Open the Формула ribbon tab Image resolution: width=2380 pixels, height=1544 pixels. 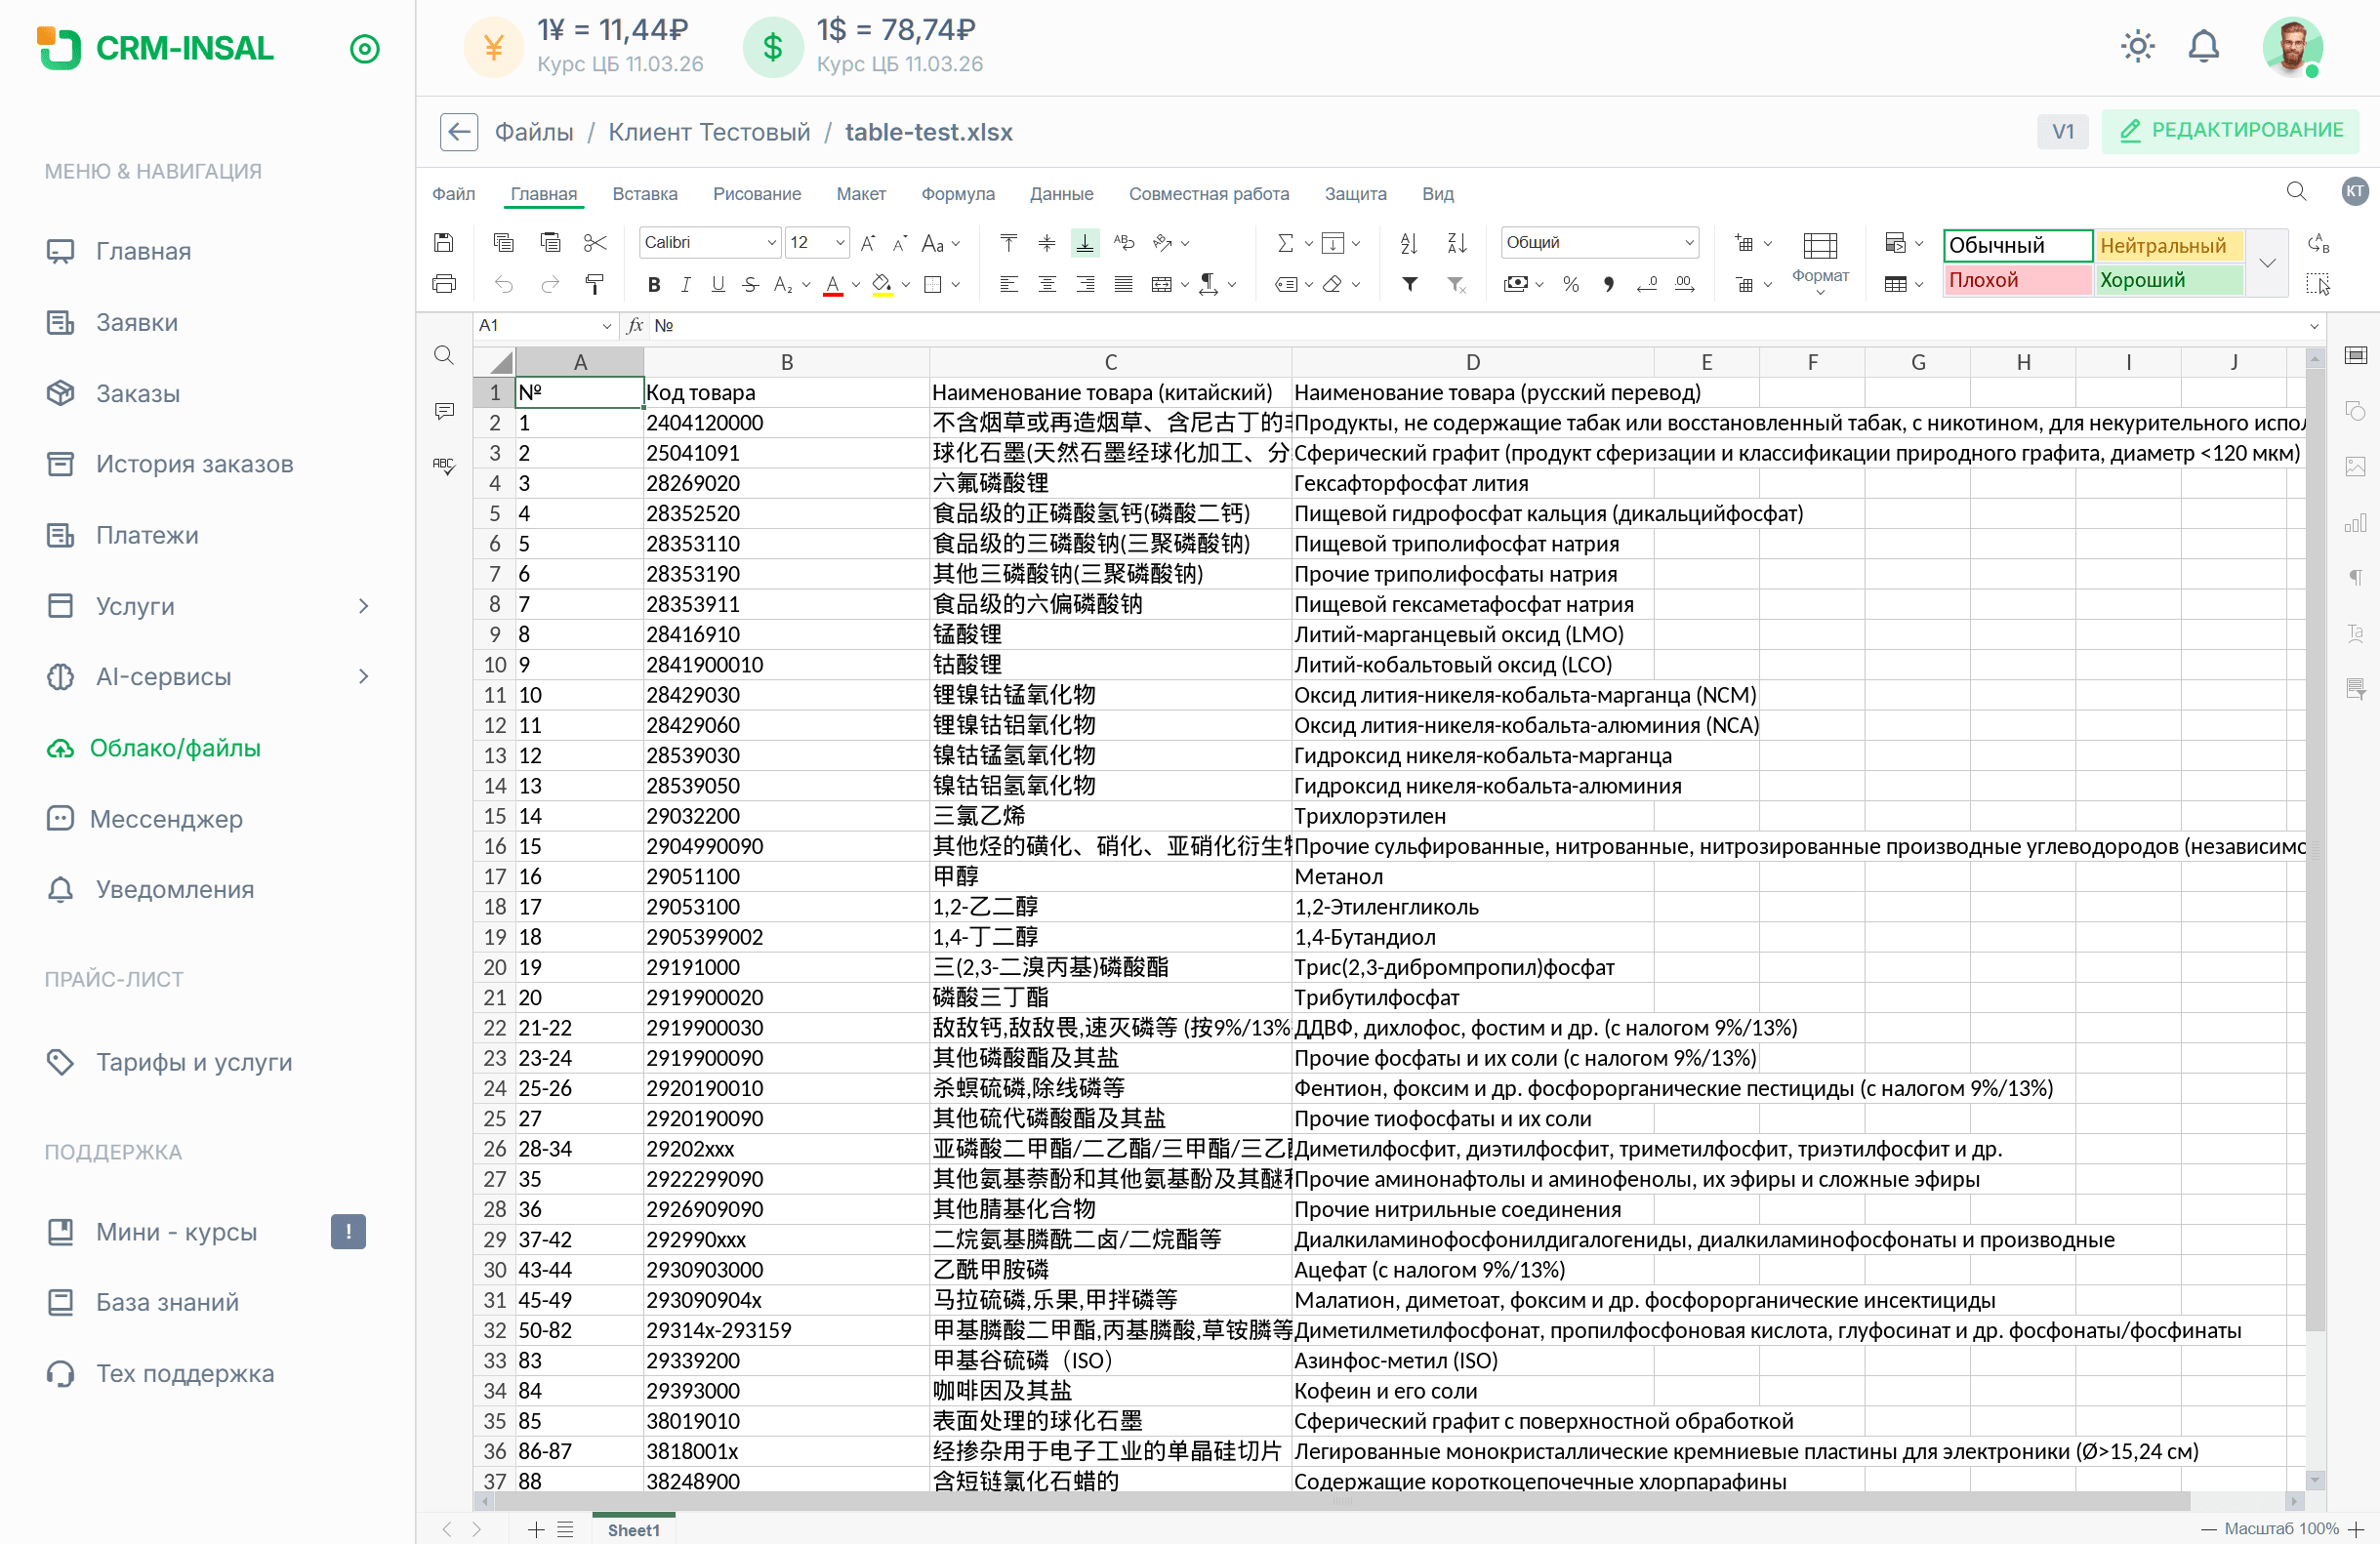(957, 194)
